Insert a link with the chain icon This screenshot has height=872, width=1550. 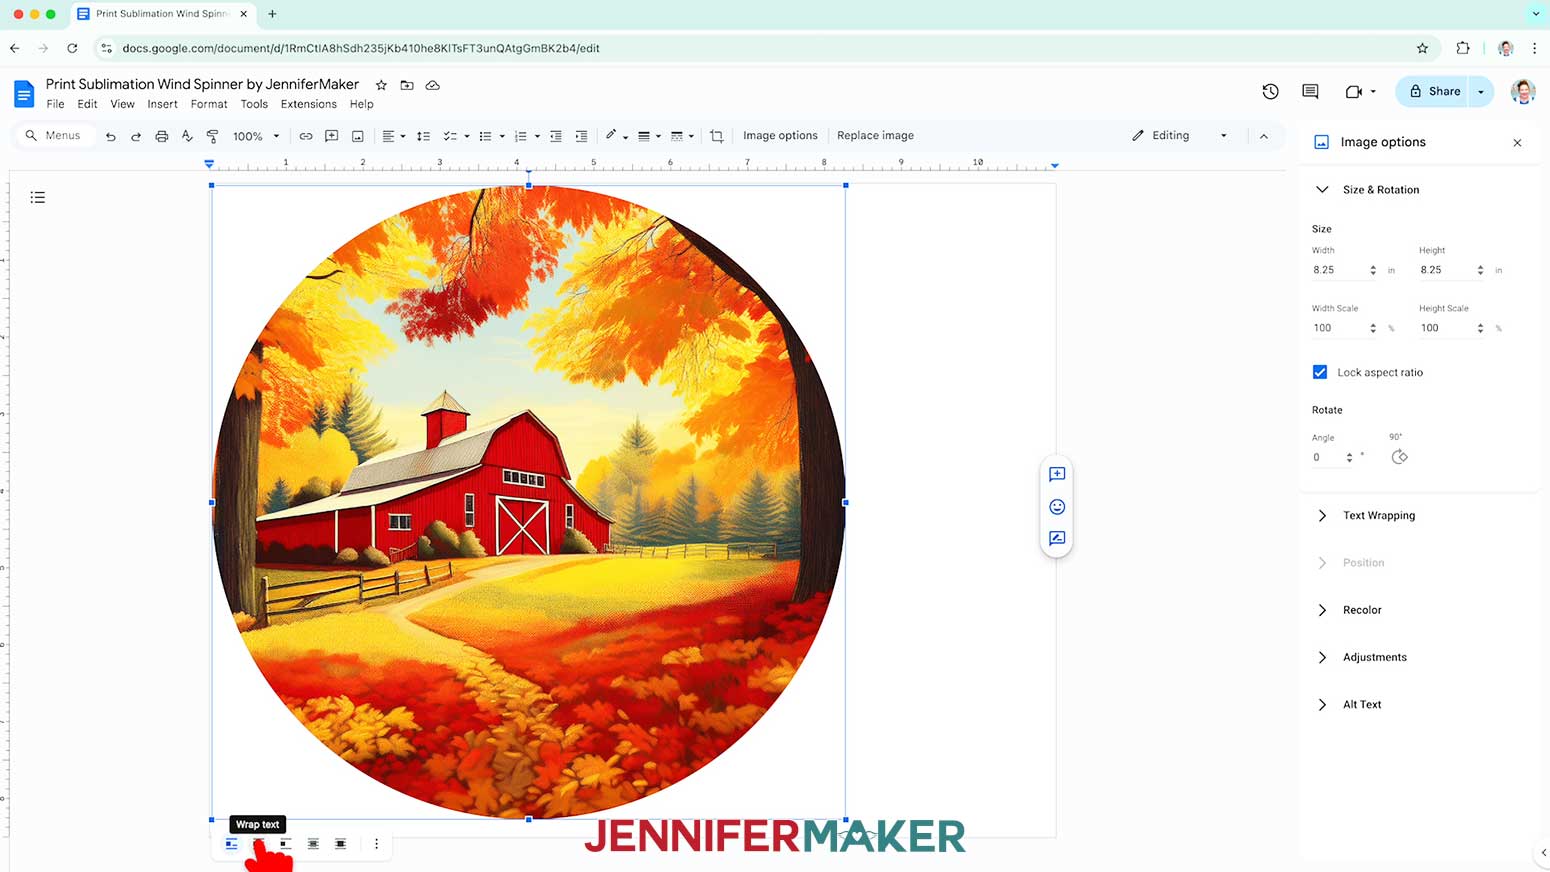point(306,136)
